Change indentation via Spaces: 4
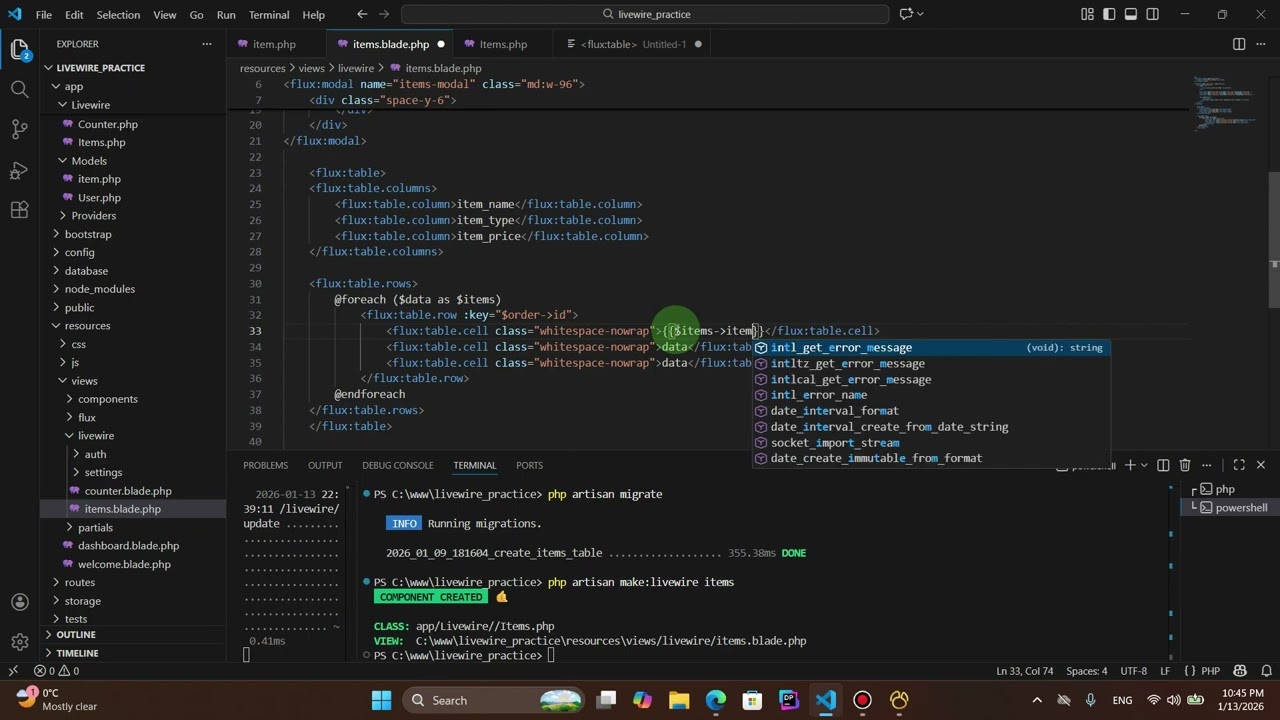1280x720 pixels. point(1087,671)
